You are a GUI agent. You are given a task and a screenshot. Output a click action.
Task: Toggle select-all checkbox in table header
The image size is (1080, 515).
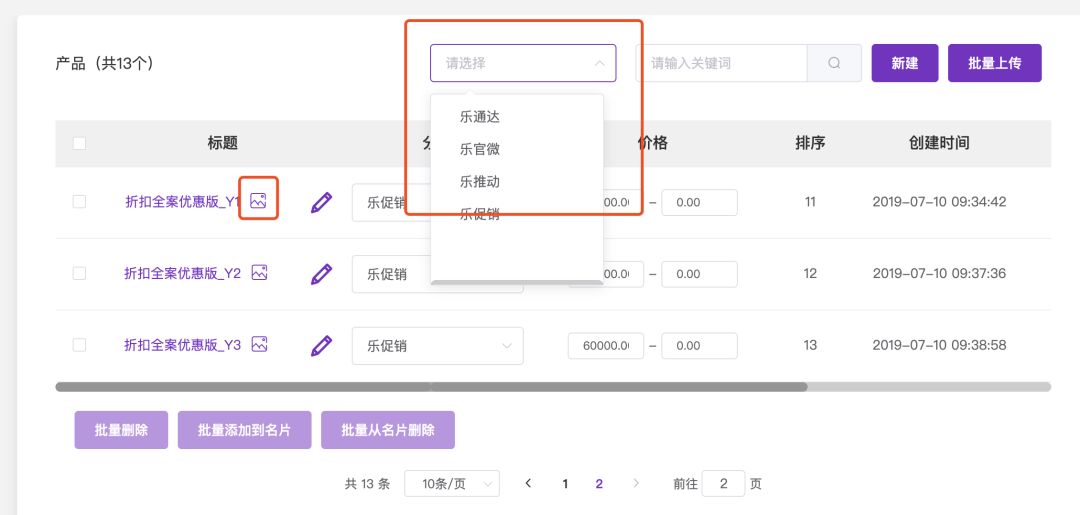coord(79,143)
